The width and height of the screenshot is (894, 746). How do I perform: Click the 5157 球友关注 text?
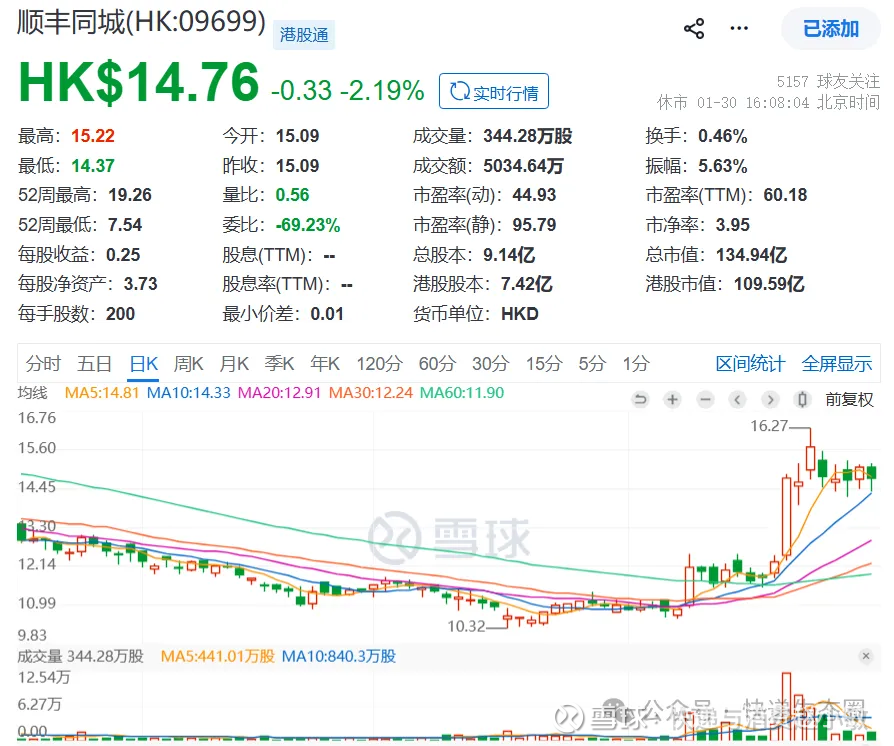point(828,82)
